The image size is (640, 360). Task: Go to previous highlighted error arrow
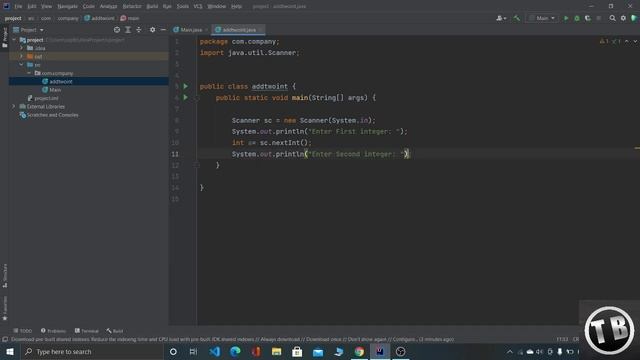[627, 41]
